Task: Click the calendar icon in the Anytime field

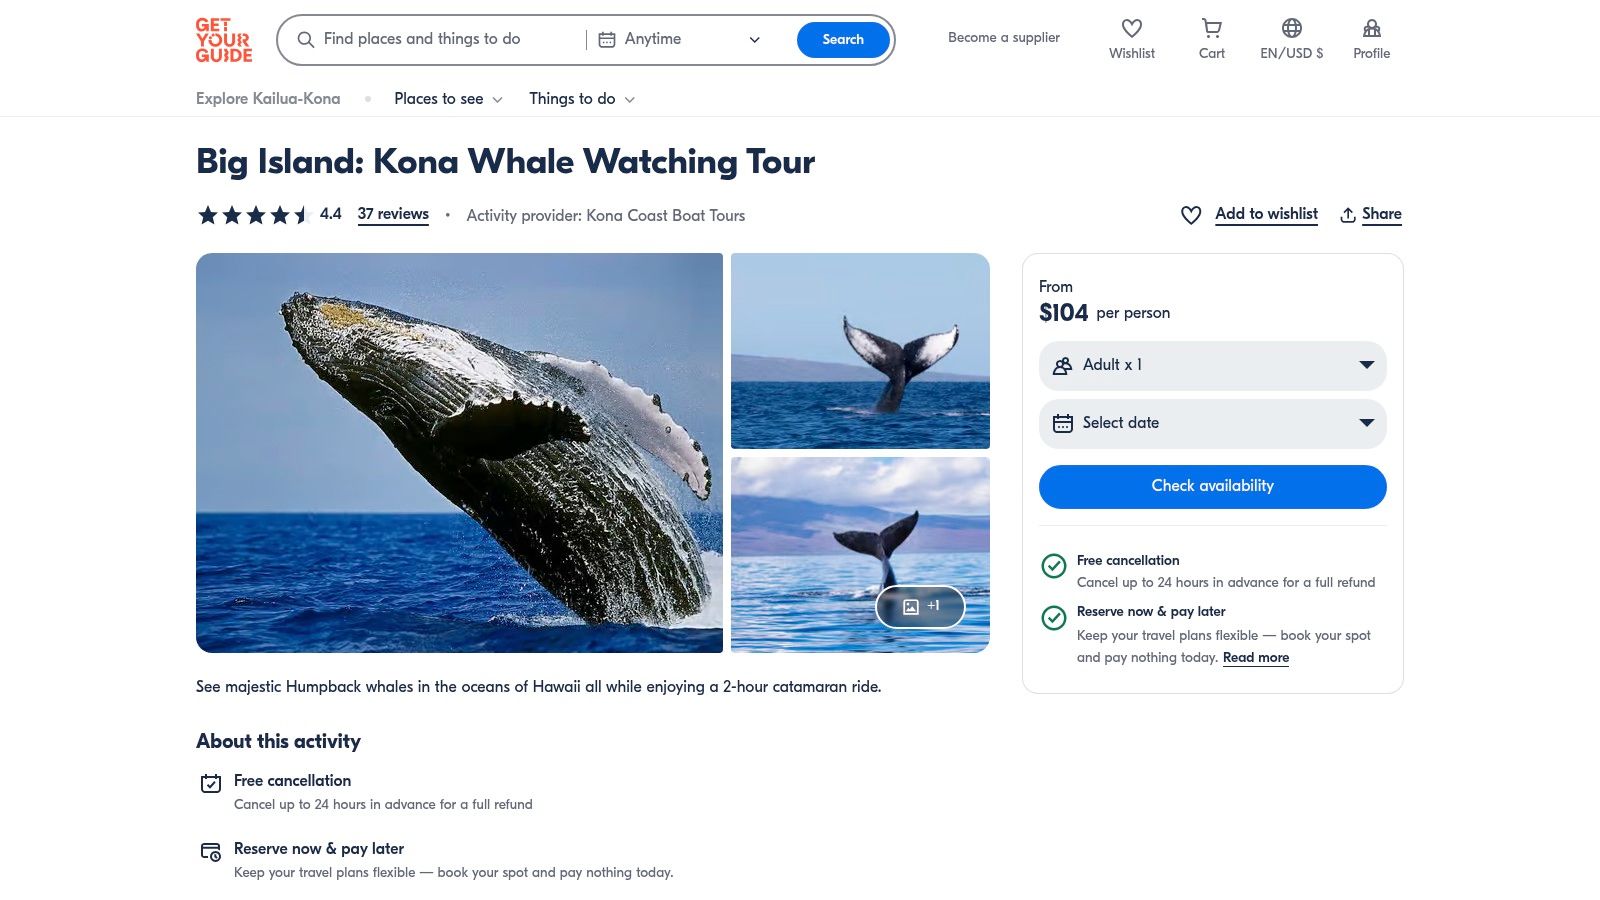Action: click(x=607, y=39)
